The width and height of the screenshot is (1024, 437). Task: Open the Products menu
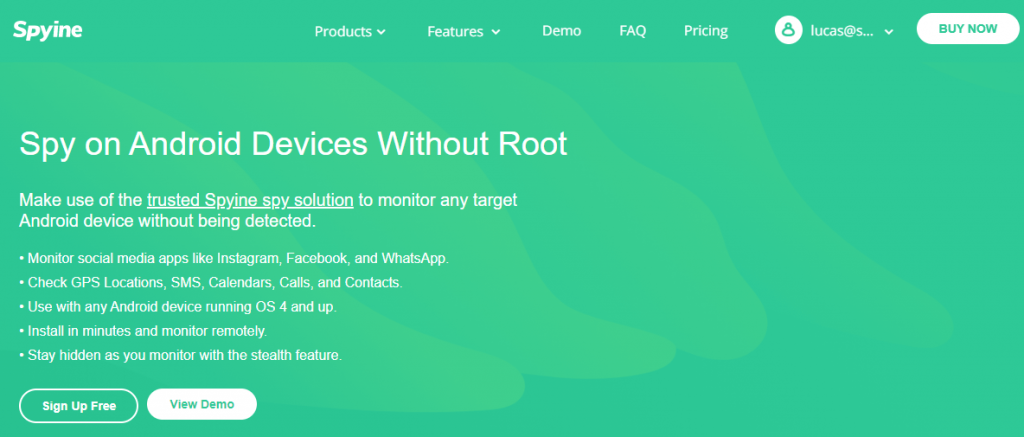[343, 31]
